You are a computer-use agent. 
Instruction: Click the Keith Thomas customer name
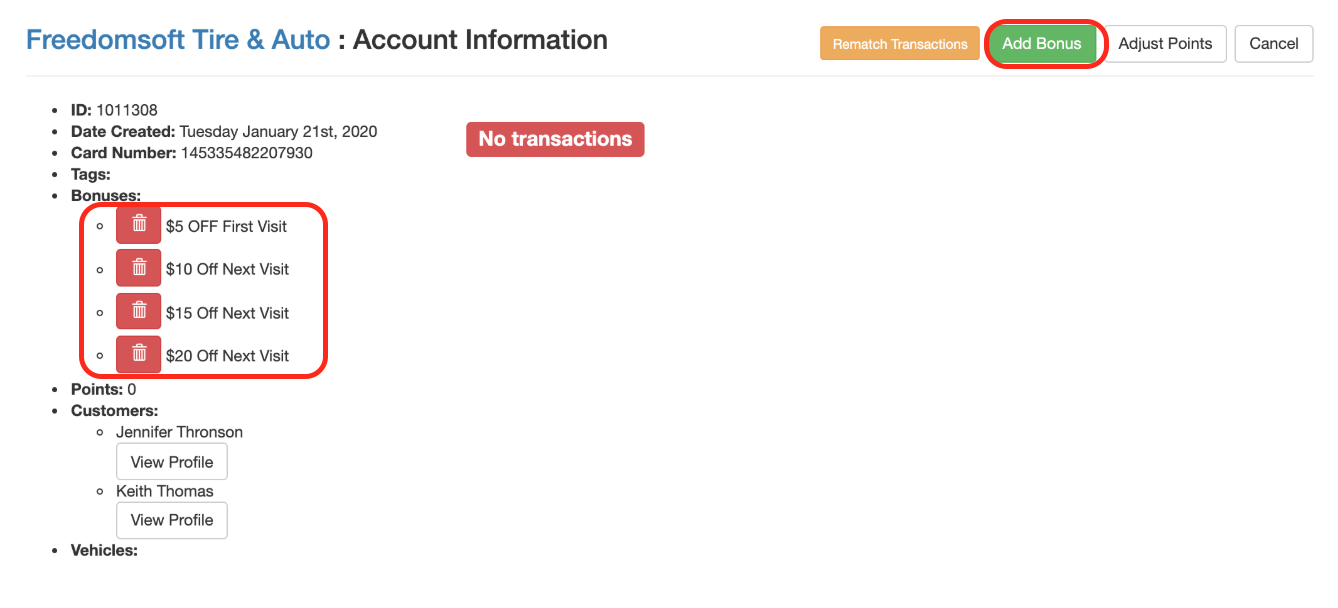(x=165, y=491)
